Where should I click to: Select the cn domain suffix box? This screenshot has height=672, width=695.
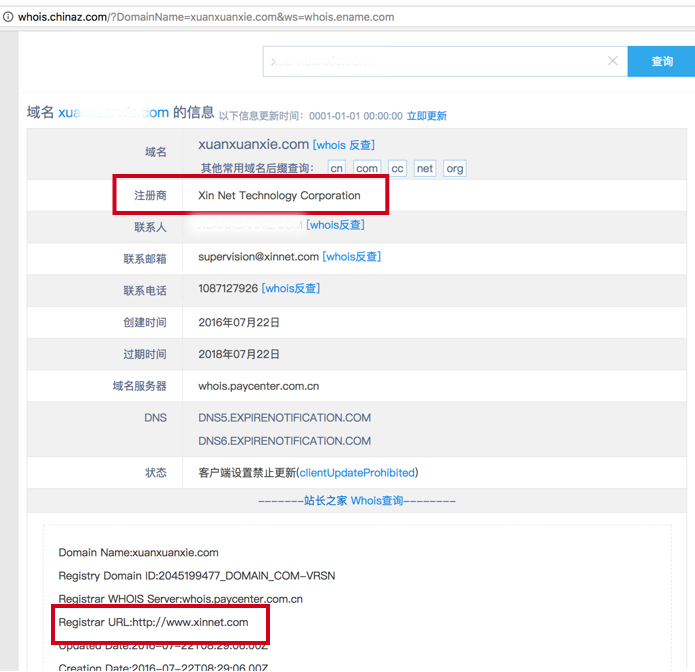(337, 169)
